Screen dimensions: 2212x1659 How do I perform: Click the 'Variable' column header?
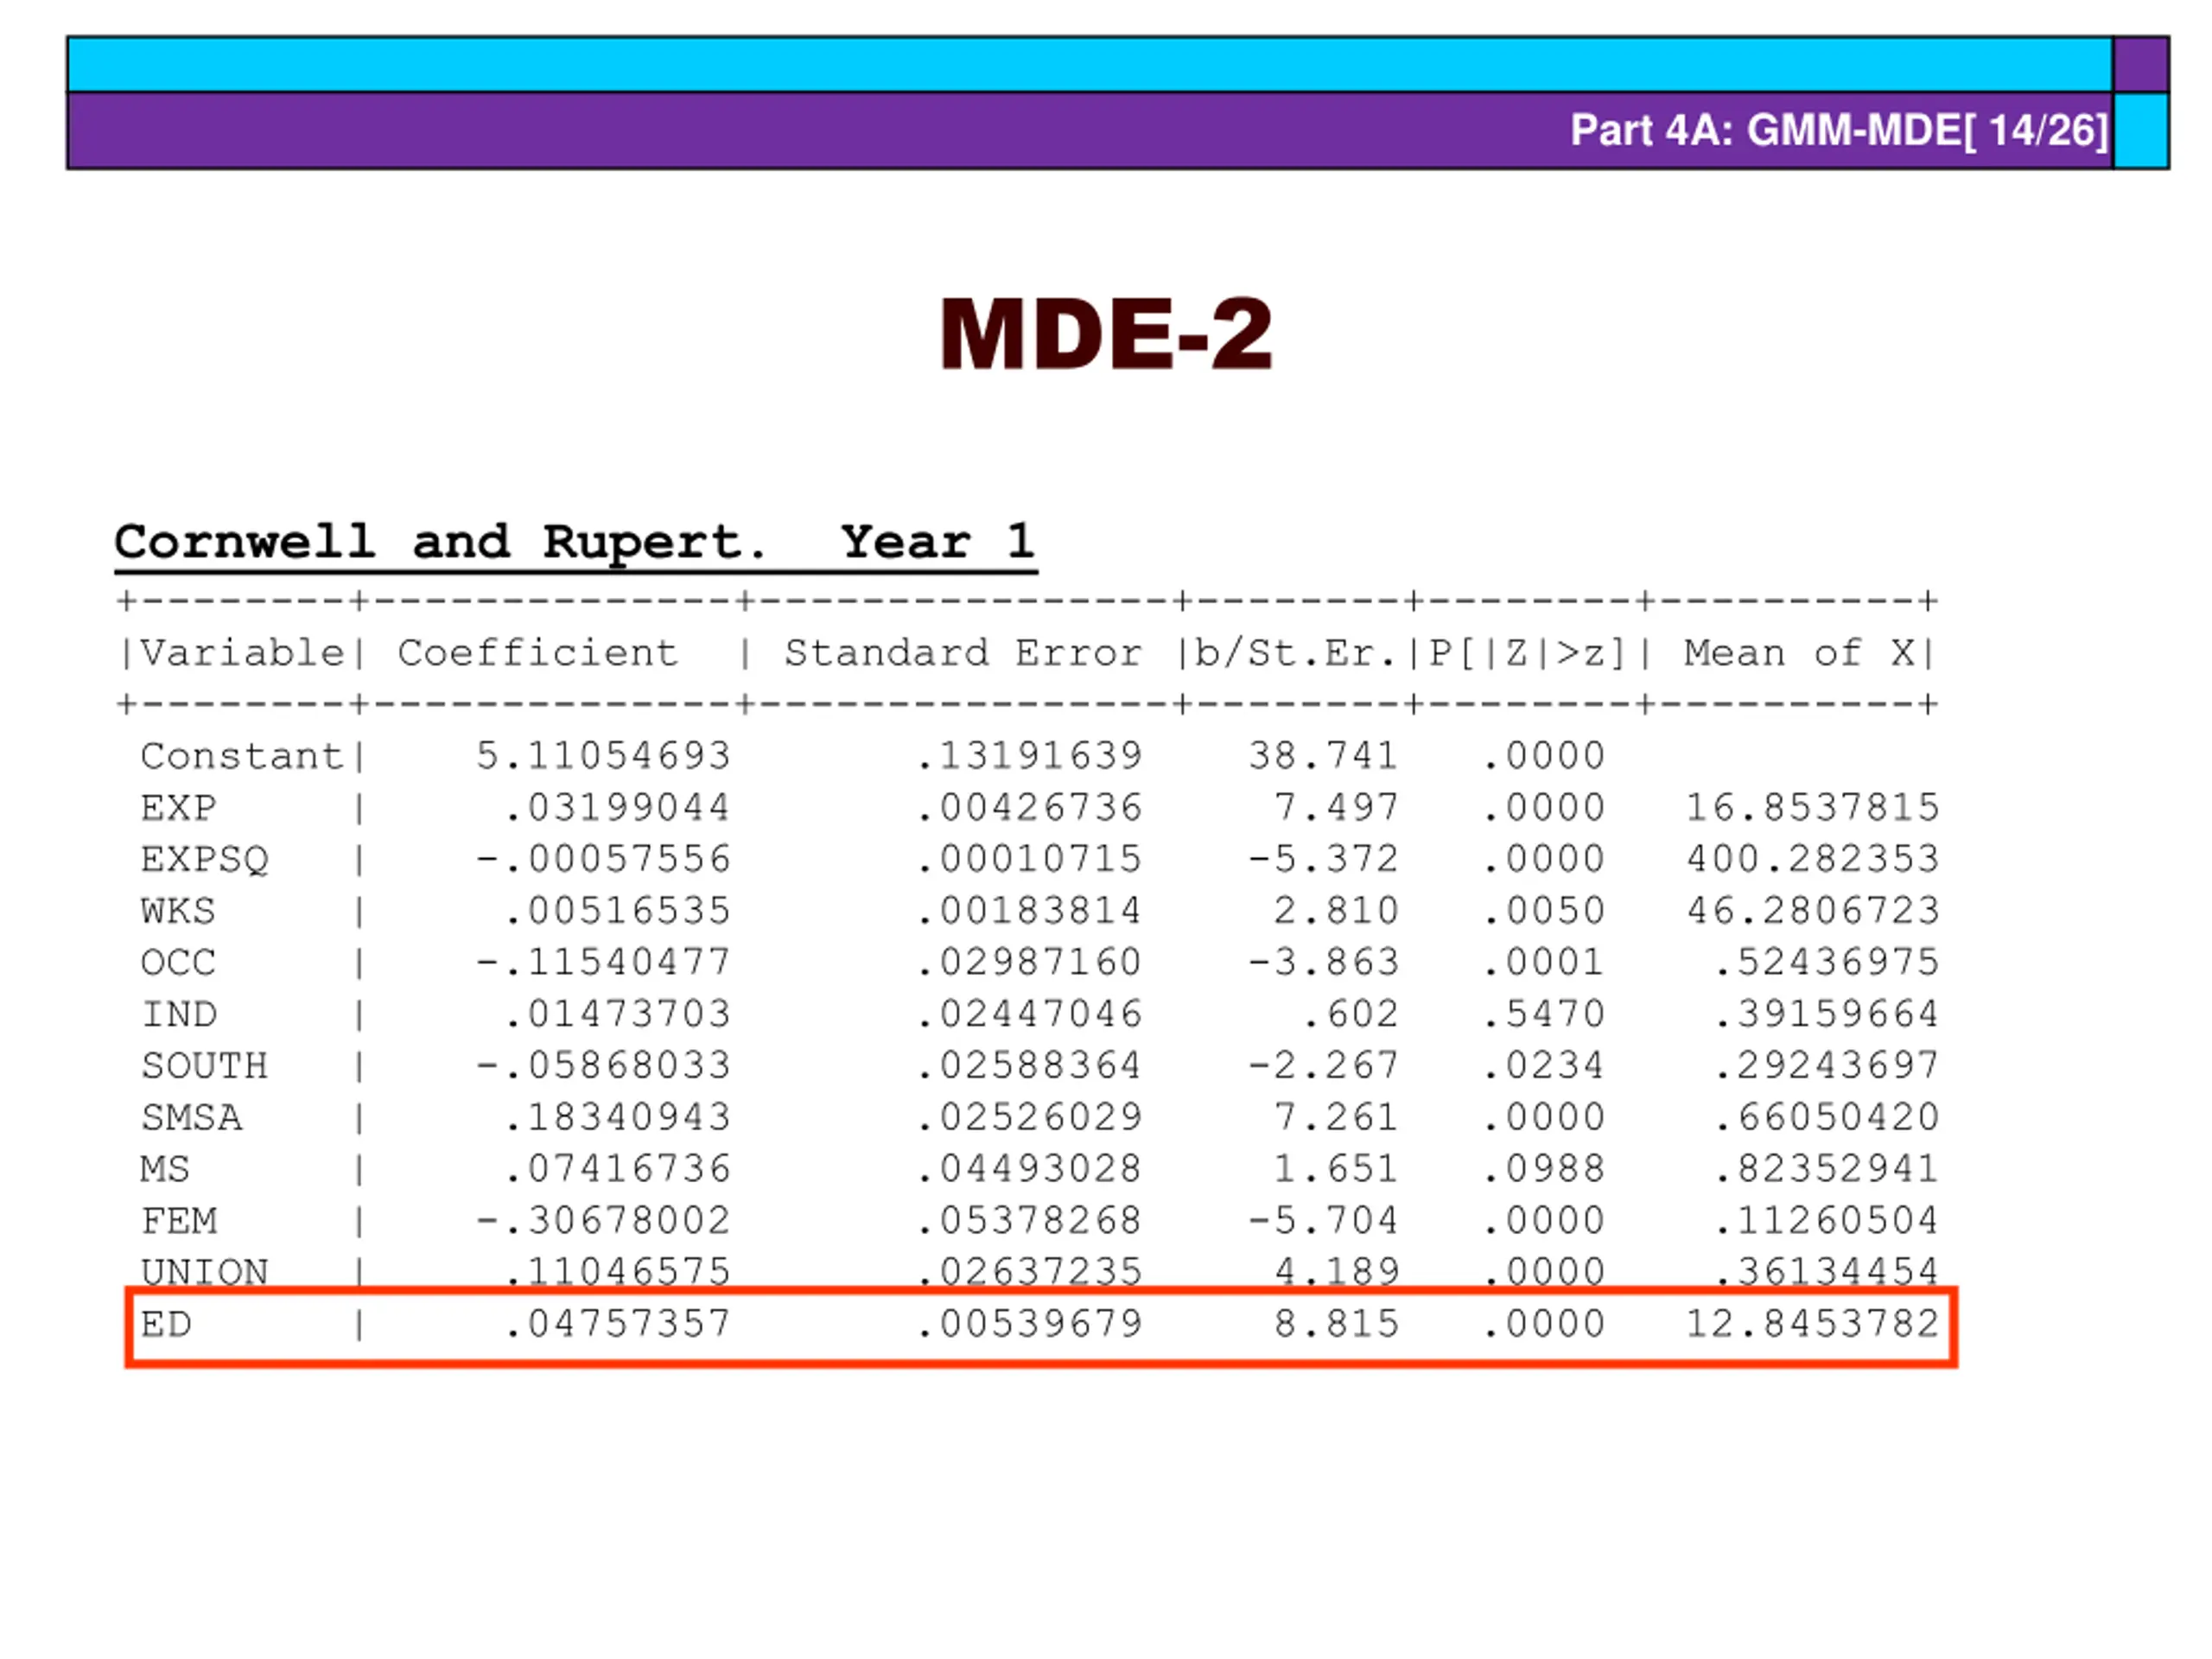[x=242, y=653]
